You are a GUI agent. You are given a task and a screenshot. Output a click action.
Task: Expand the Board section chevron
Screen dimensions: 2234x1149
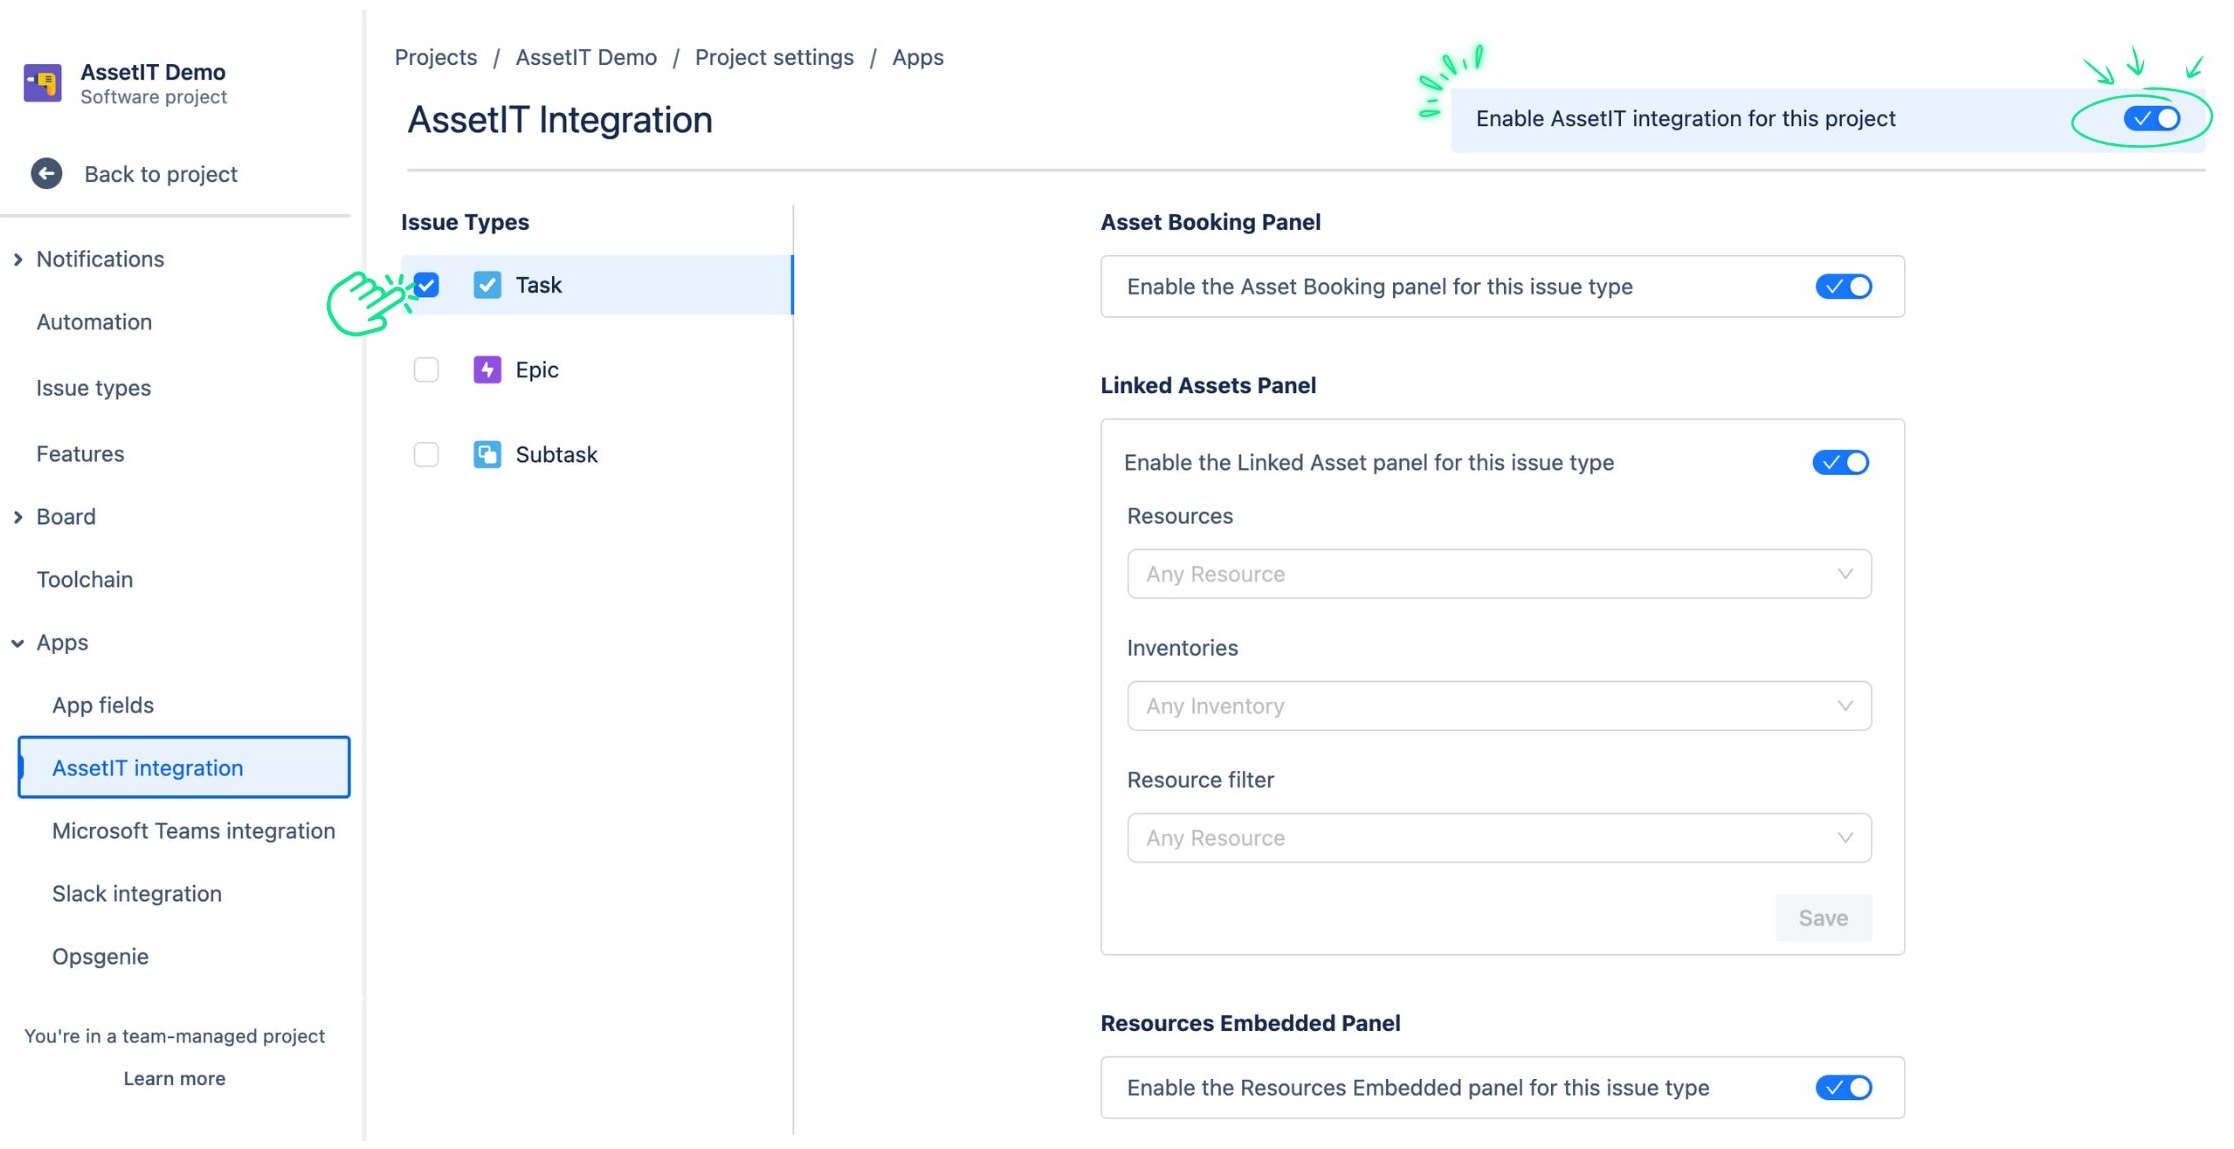click(x=16, y=516)
